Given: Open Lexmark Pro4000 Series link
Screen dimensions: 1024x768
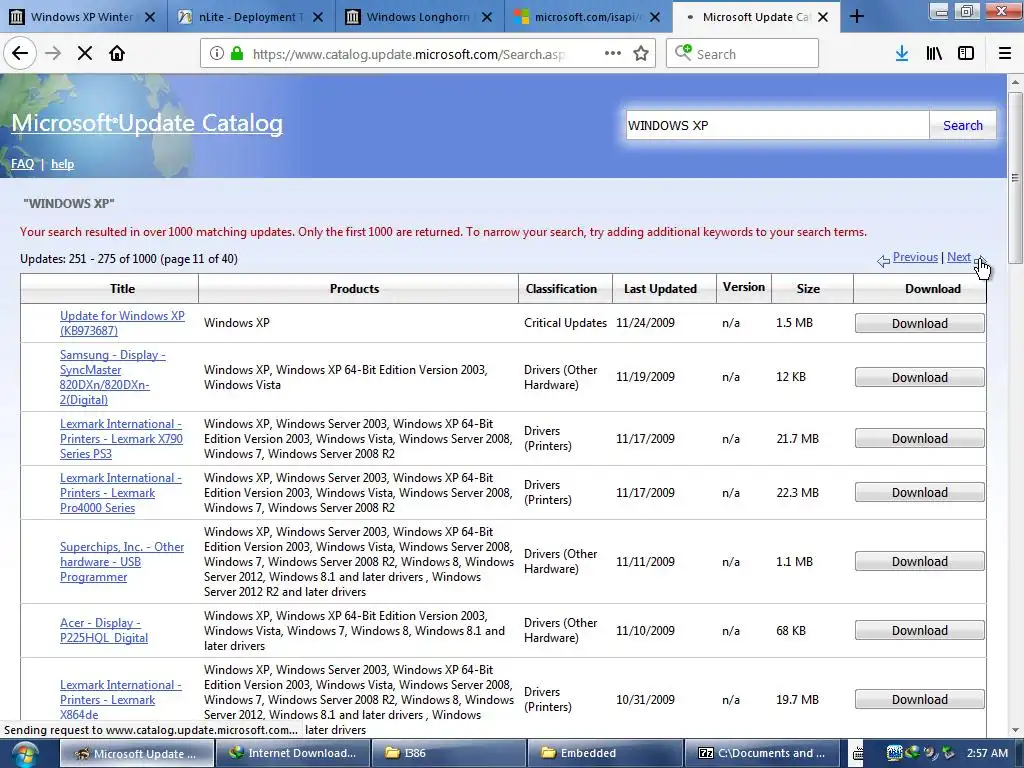Looking at the screenshot, I should click(x=120, y=493).
